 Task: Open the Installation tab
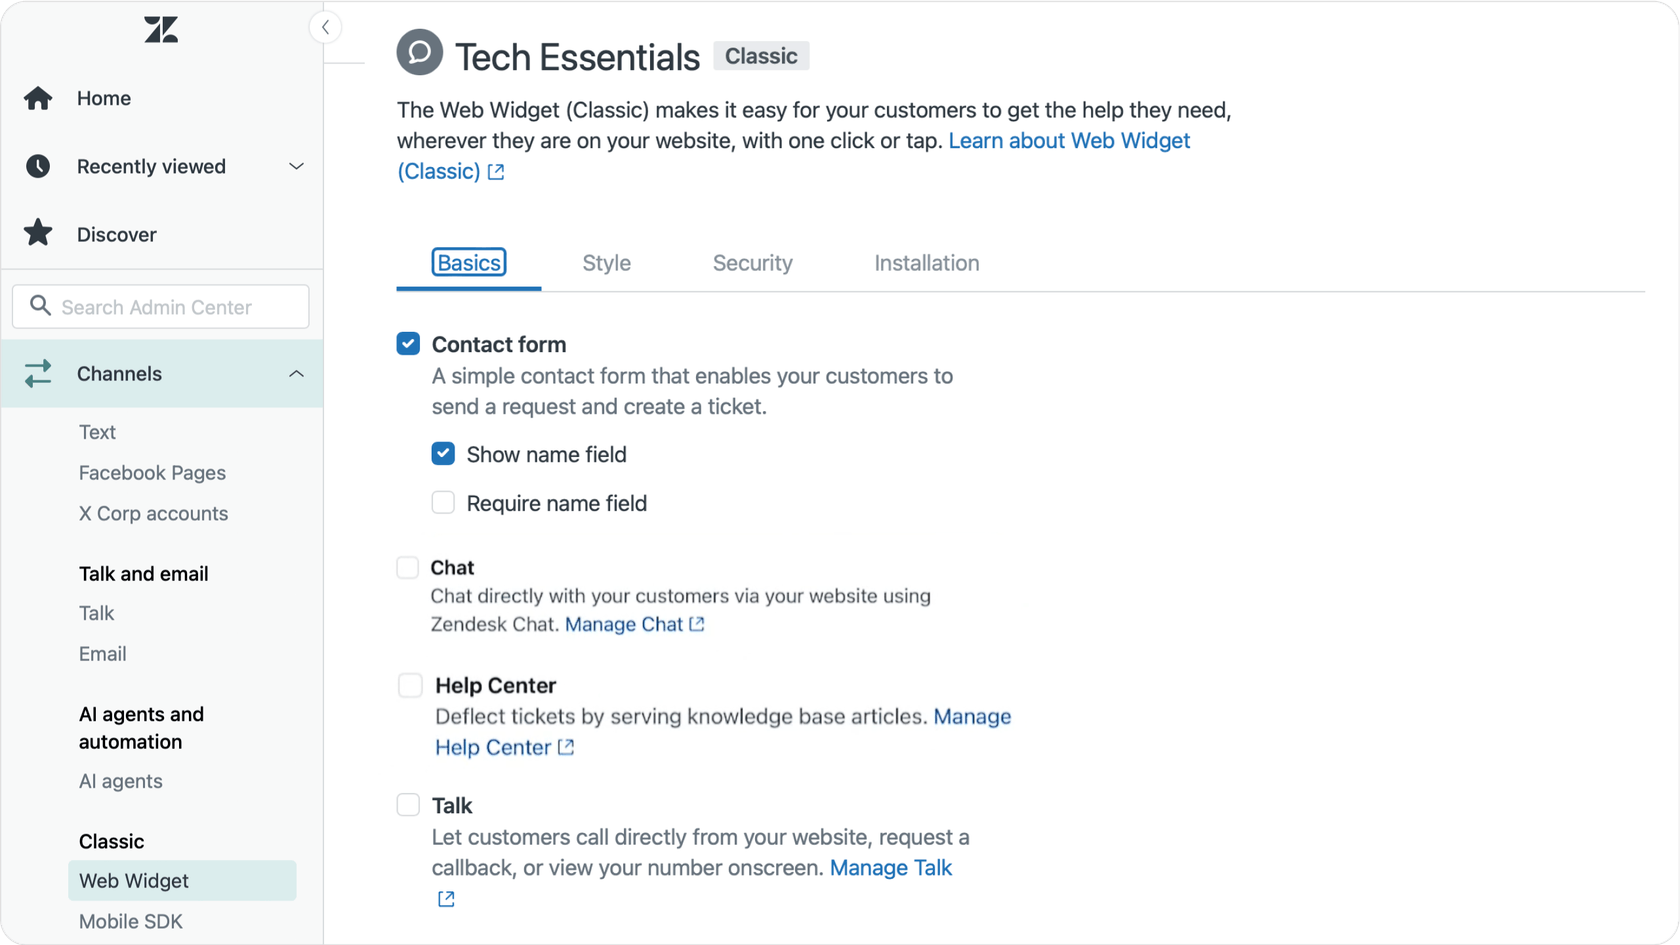(x=926, y=263)
